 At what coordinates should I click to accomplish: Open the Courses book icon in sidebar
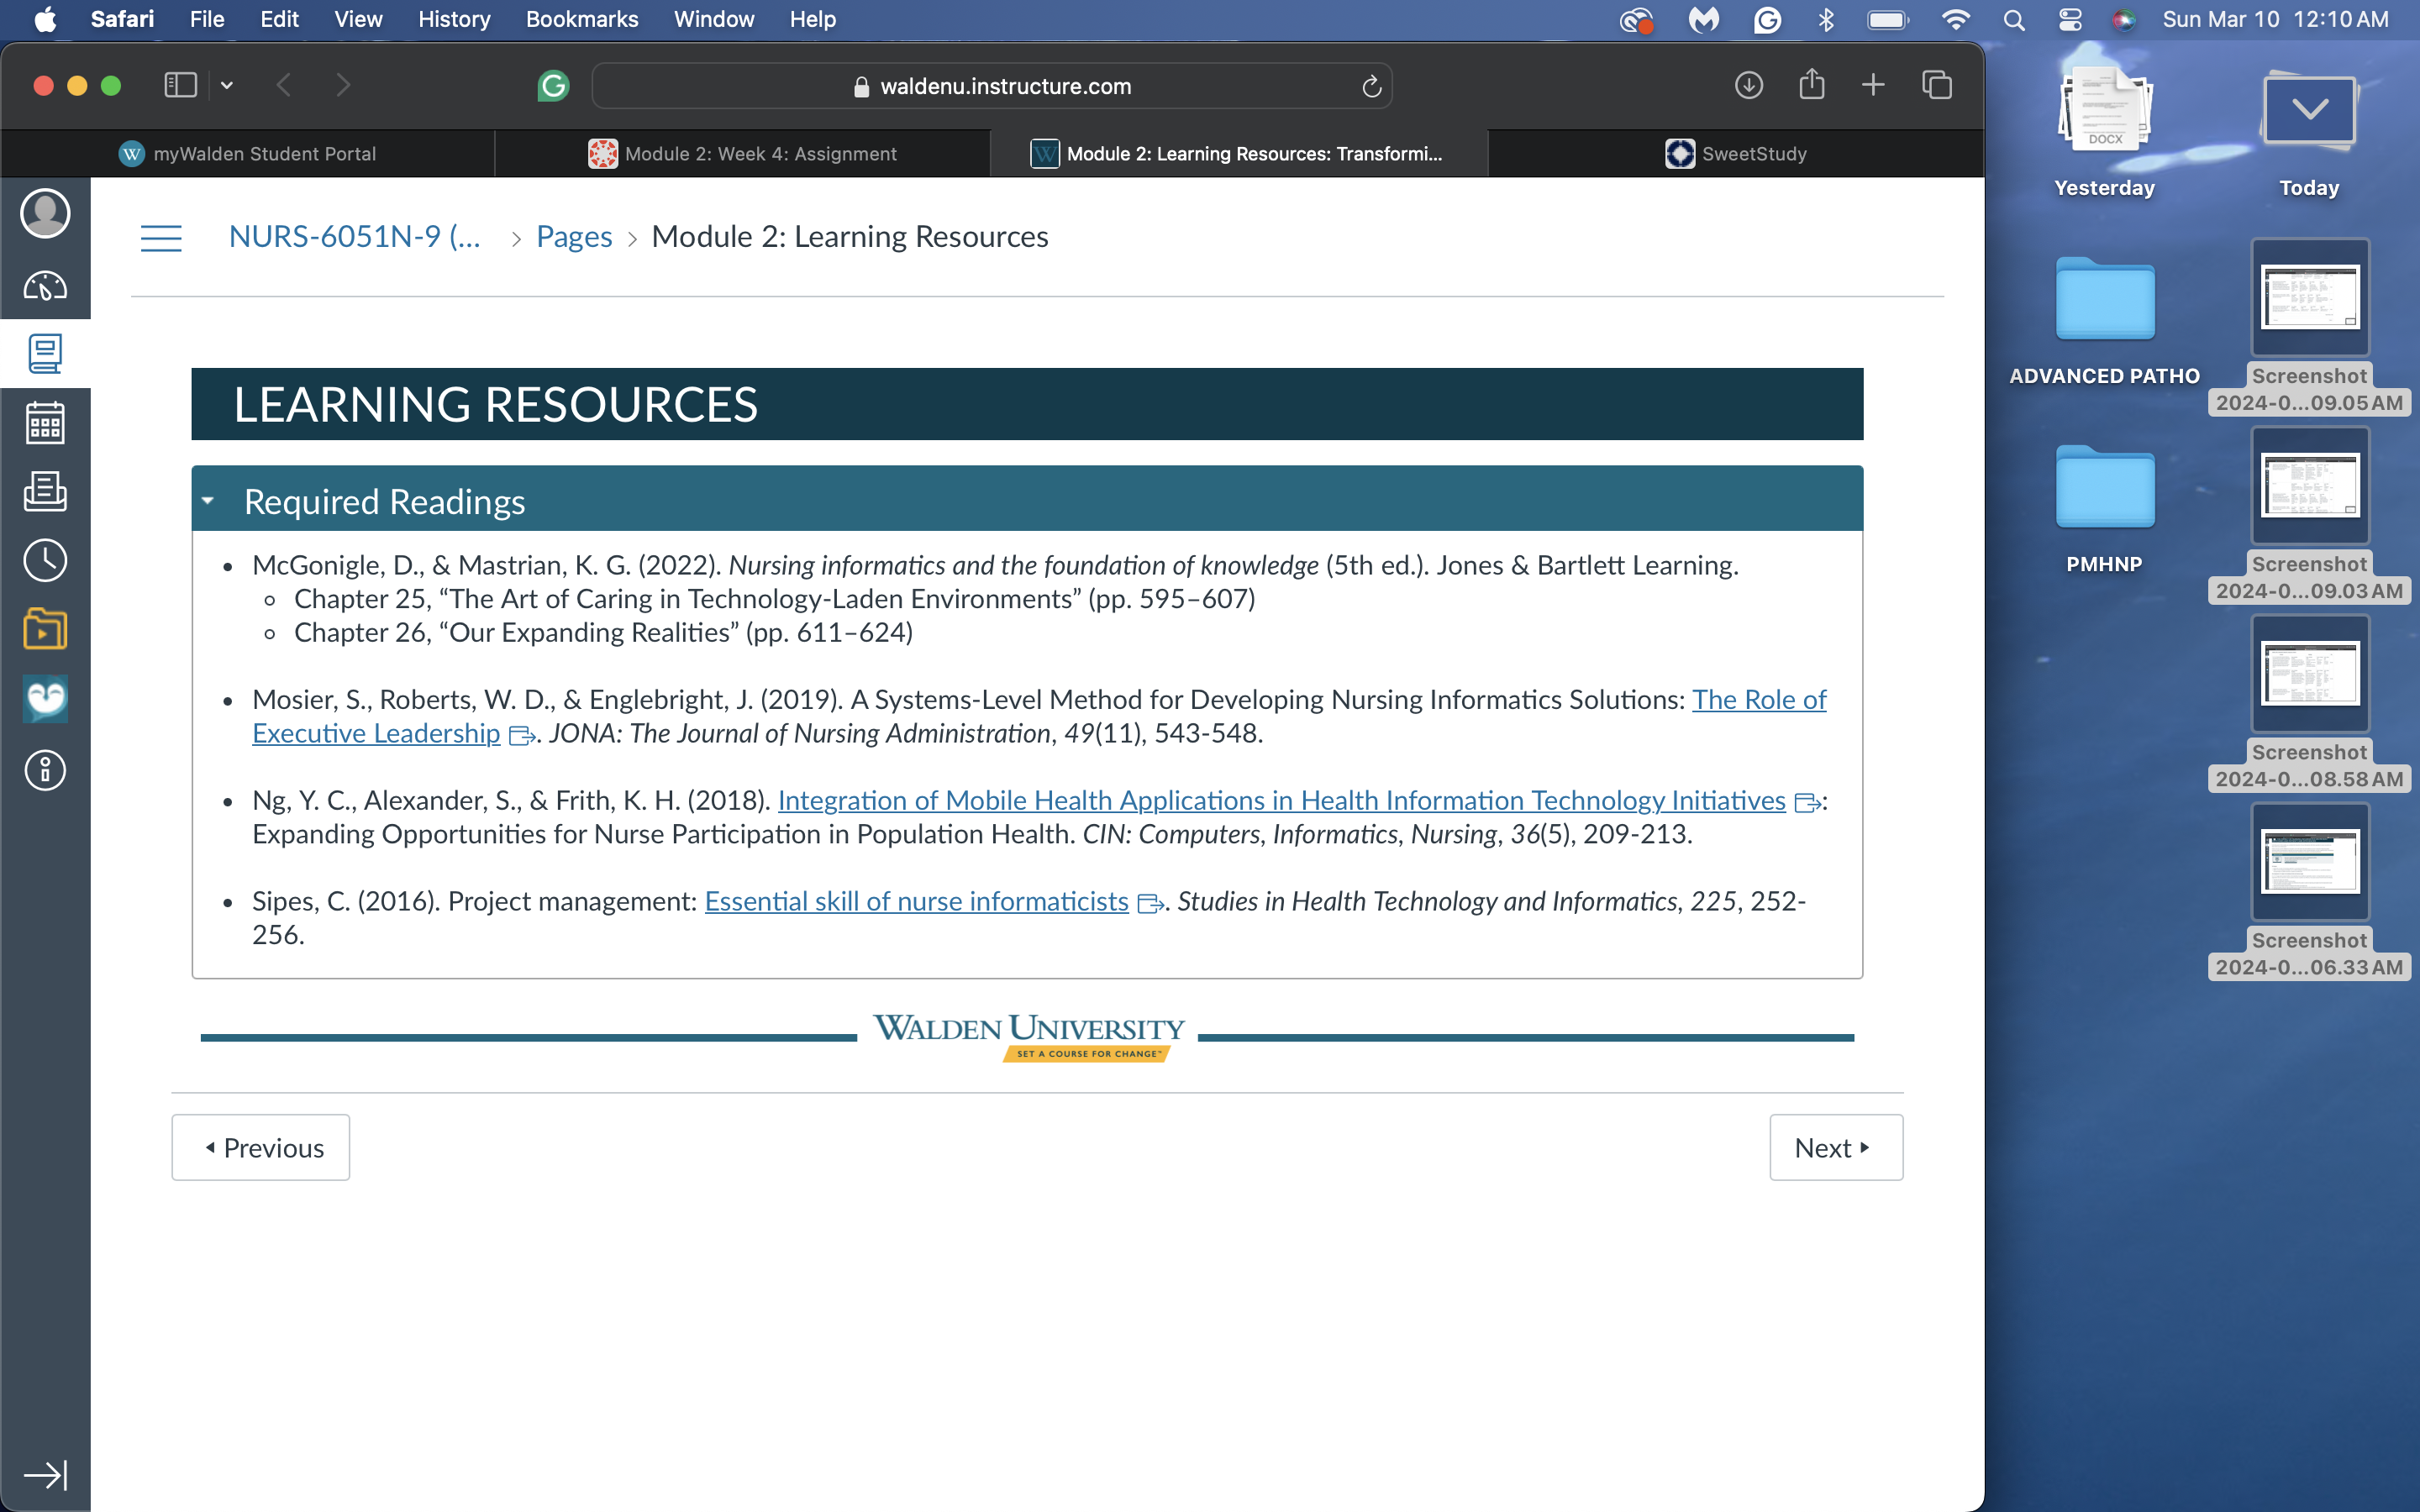point(45,353)
